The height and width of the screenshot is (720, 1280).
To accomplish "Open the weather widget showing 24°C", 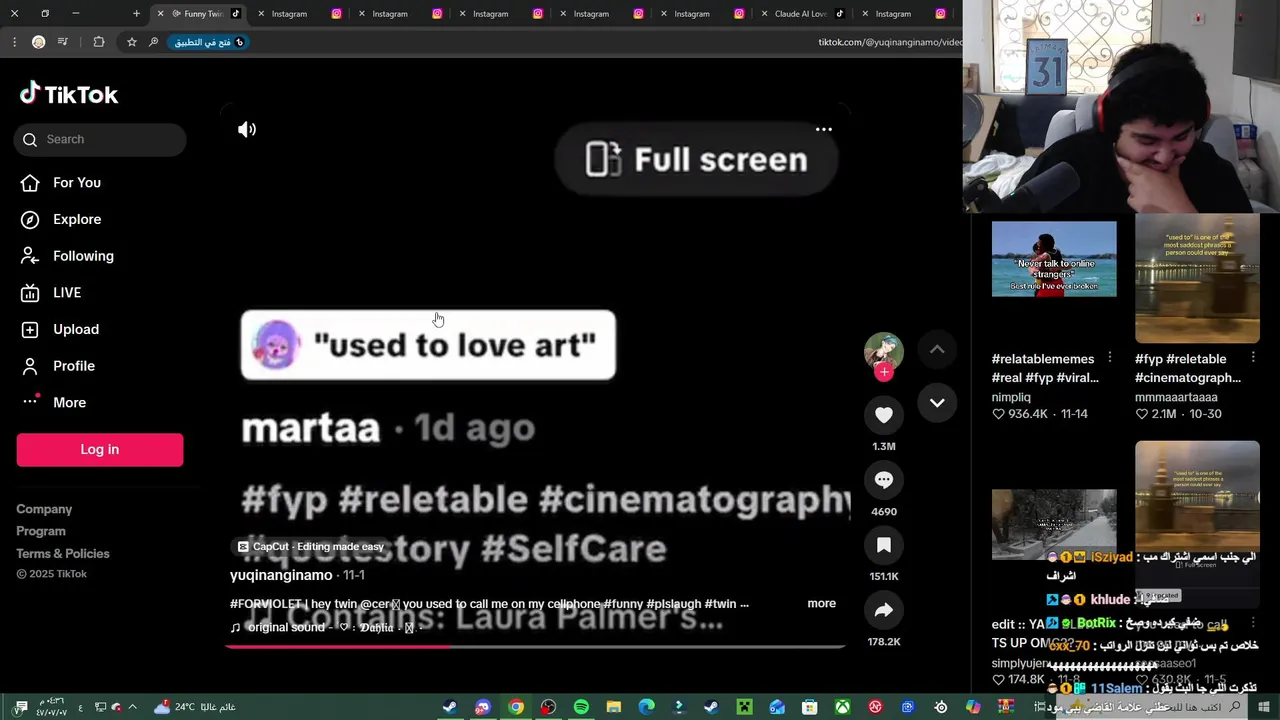I will point(195,707).
